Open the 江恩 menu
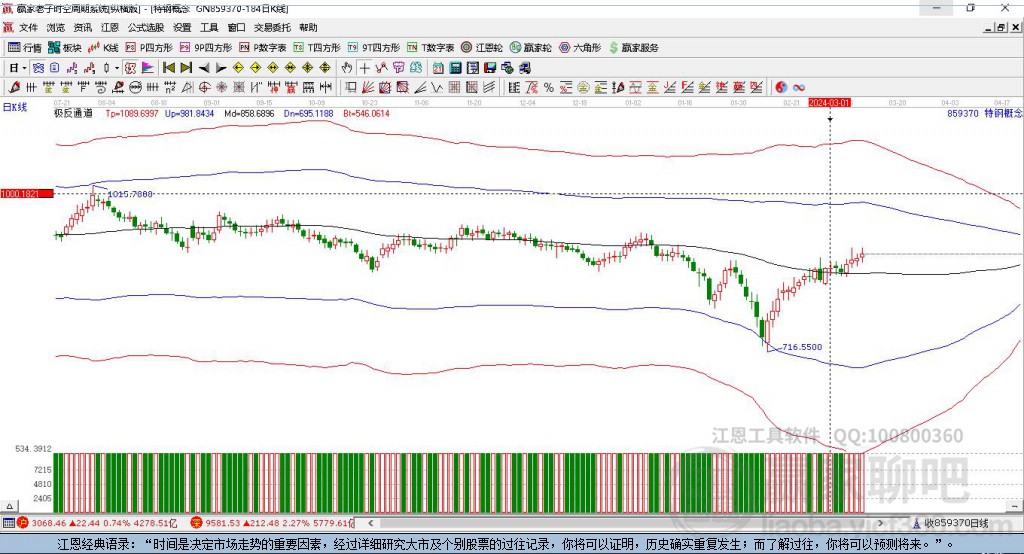 [110, 27]
